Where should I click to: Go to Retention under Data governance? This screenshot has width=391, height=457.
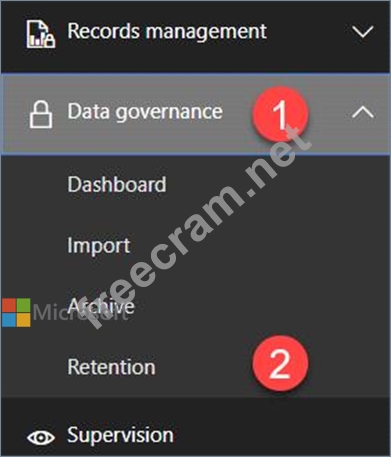111,367
